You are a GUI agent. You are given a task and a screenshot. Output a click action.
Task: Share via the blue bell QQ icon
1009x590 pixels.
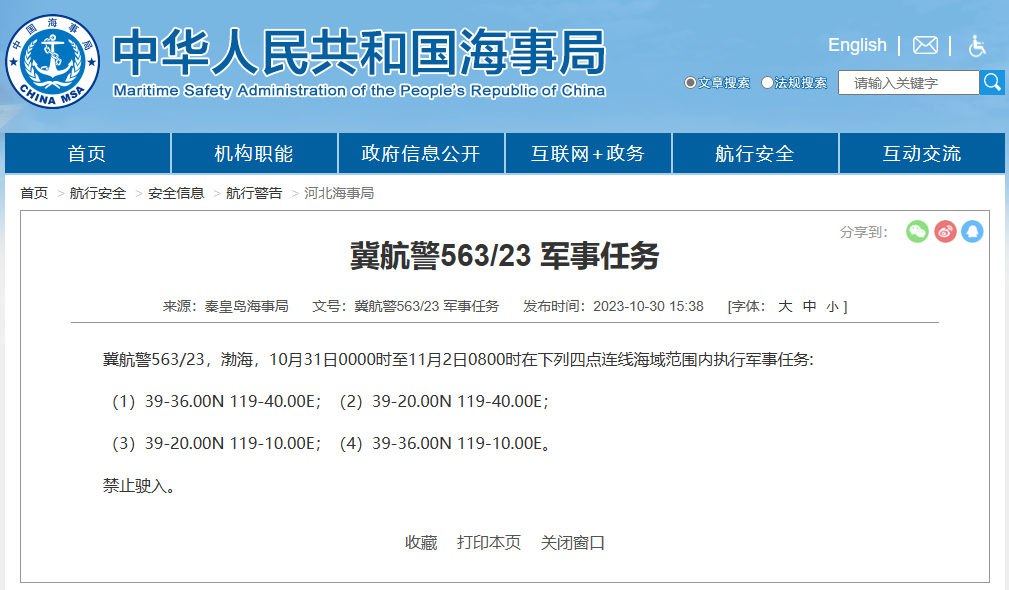[972, 232]
